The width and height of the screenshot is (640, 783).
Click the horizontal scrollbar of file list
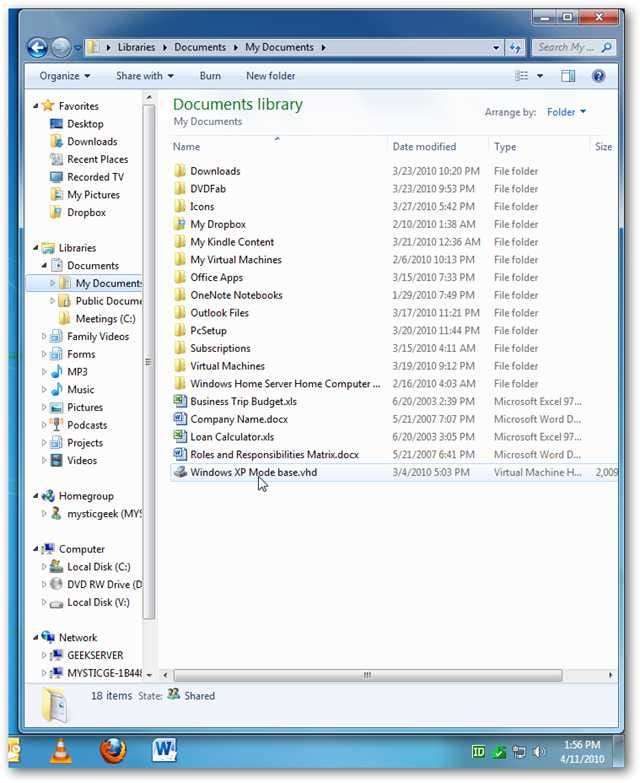[x=367, y=675]
